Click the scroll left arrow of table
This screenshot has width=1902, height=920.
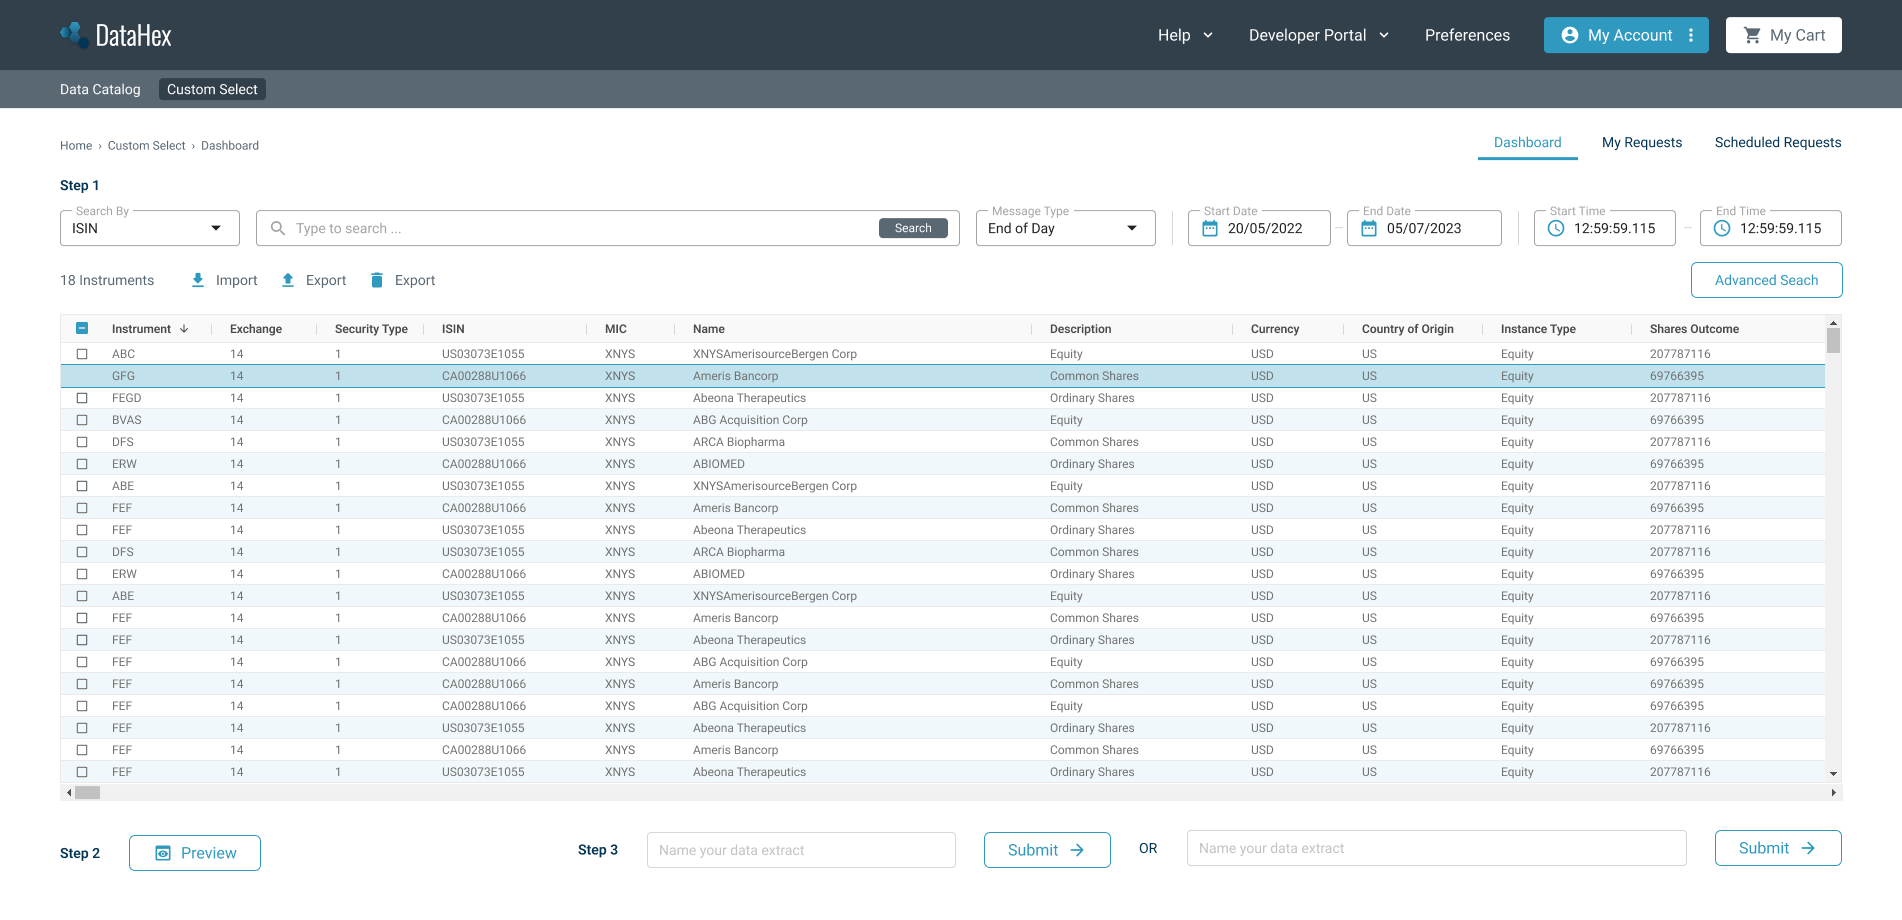(x=69, y=792)
